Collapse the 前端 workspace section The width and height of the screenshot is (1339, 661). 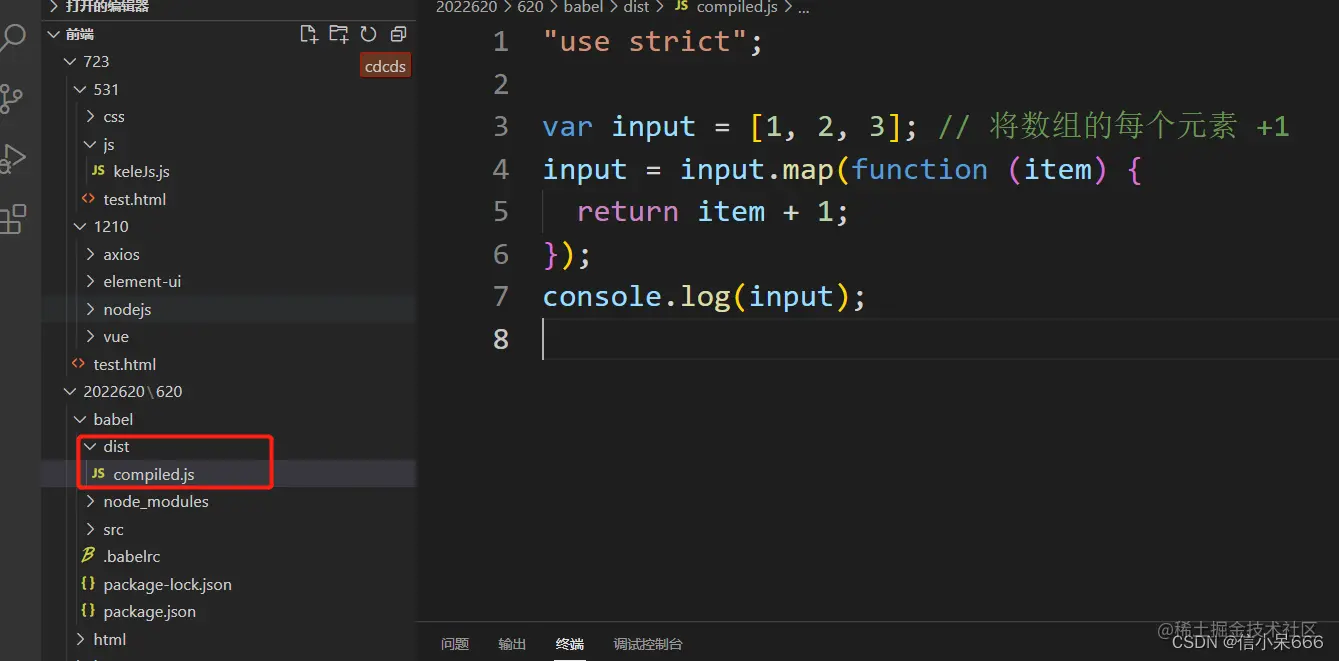(x=79, y=34)
